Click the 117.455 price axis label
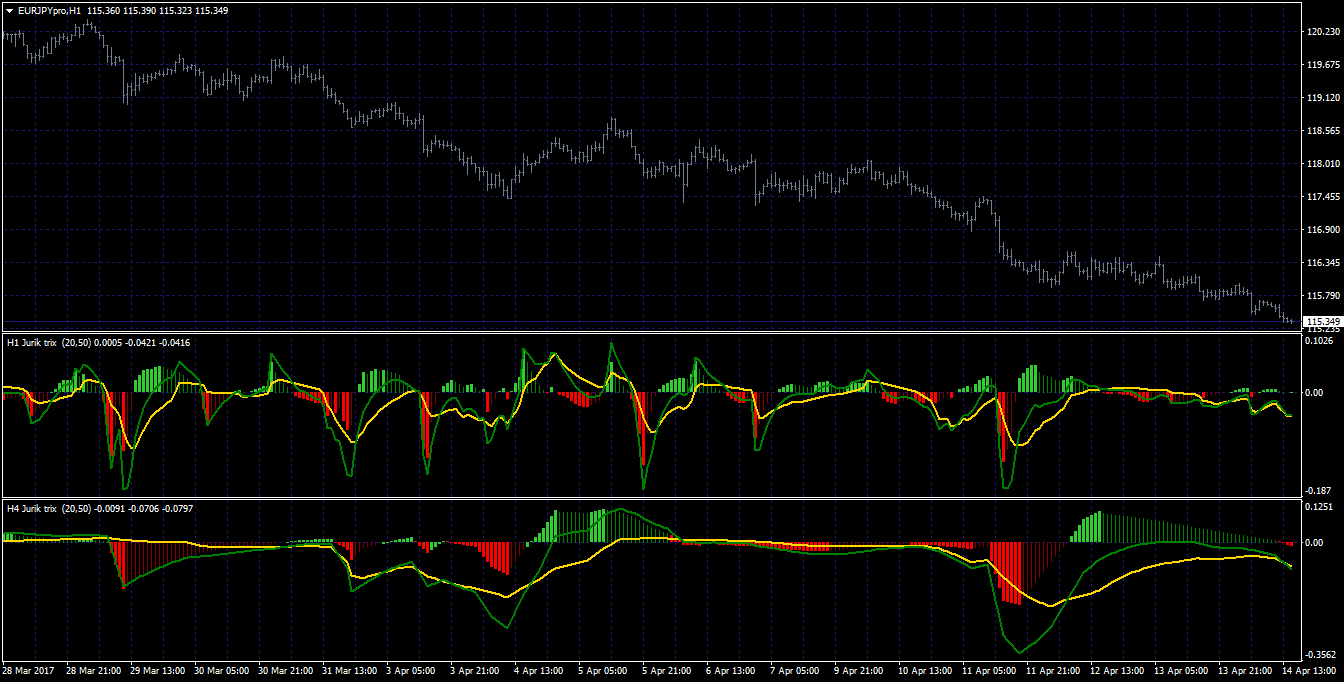The image size is (1344, 682). tap(1322, 197)
